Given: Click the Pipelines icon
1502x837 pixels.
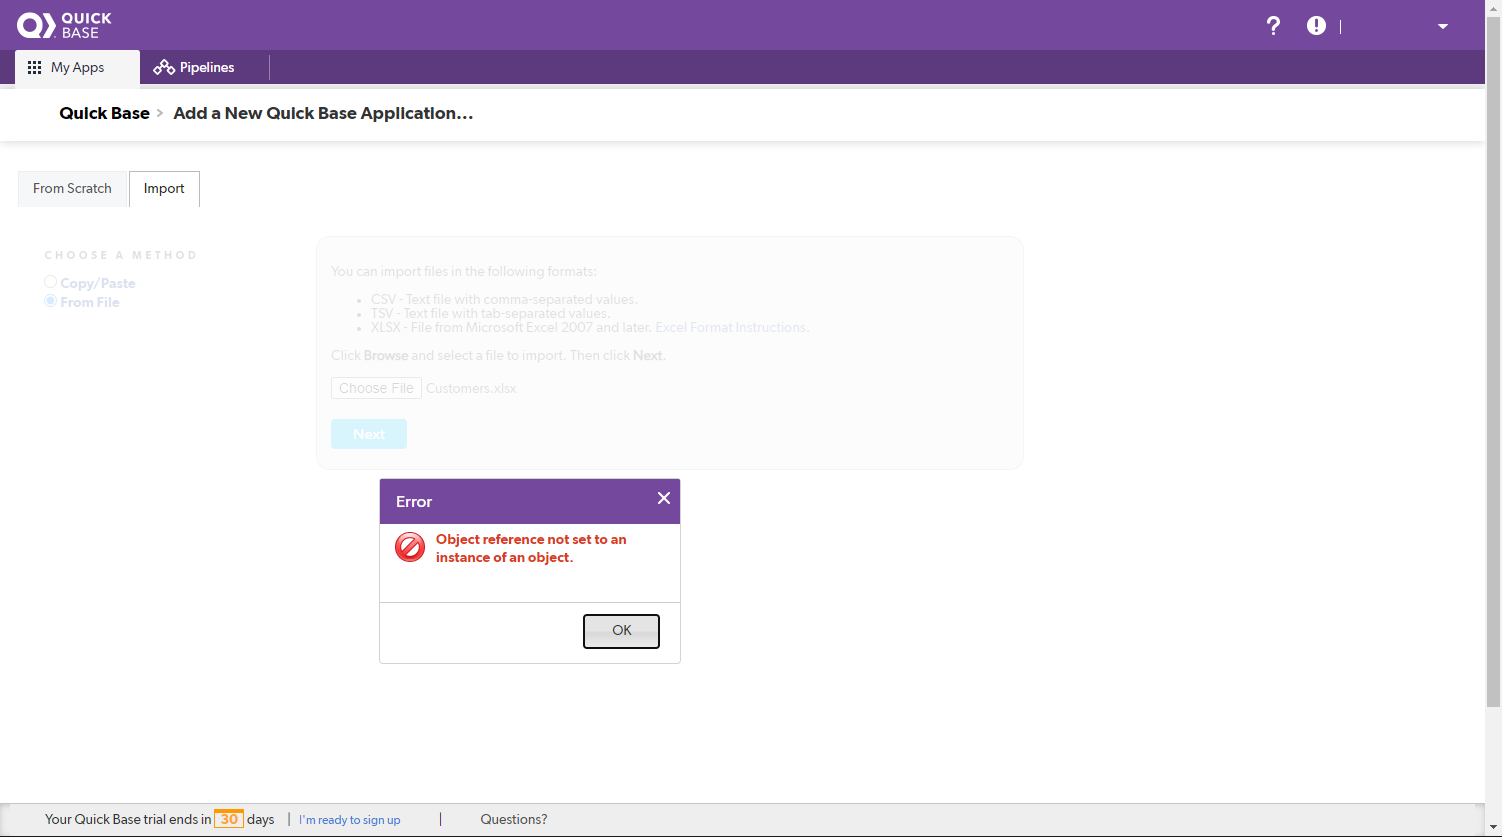Looking at the screenshot, I should [x=164, y=68].
